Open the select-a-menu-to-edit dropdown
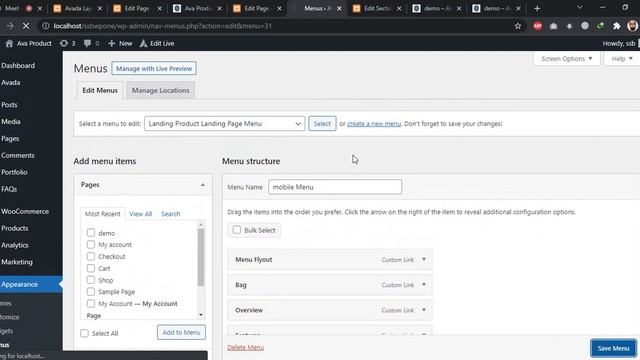The width and height of the screenshot is (640, 360). [224, 124]
